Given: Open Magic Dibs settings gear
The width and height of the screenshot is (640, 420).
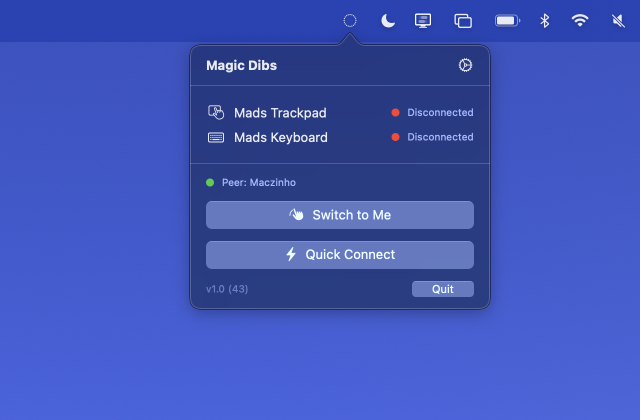Looking at the screenshot, I should [465, 65].
